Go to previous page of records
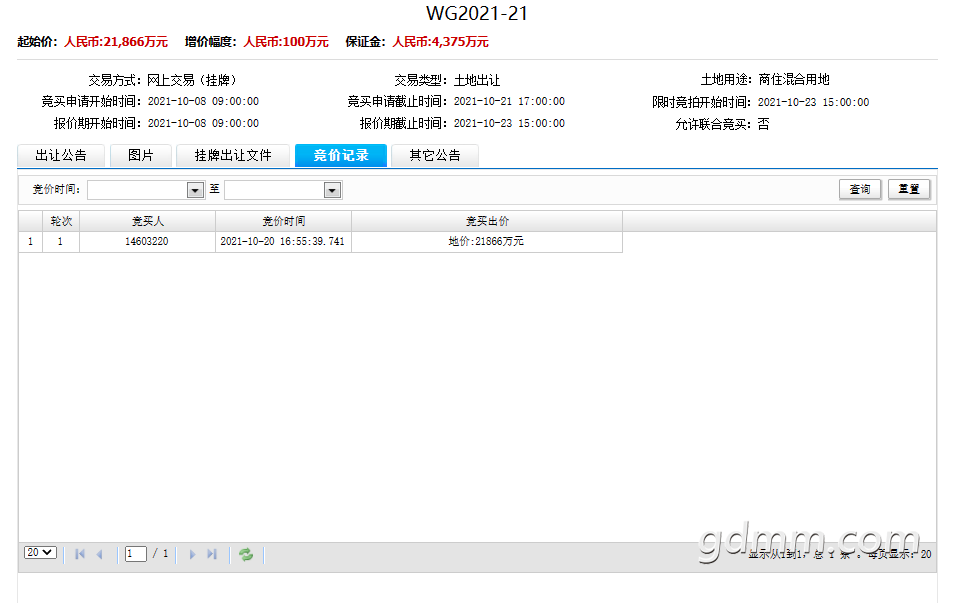The image size is (968, 603). point(100,554)
